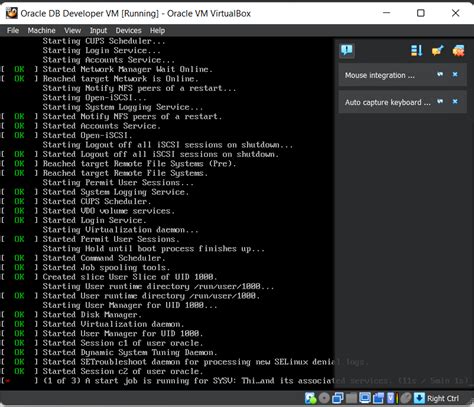The image size is (474, 407).
Task: Dismiss the Auto capture keyboard notification
Action: 455,101
